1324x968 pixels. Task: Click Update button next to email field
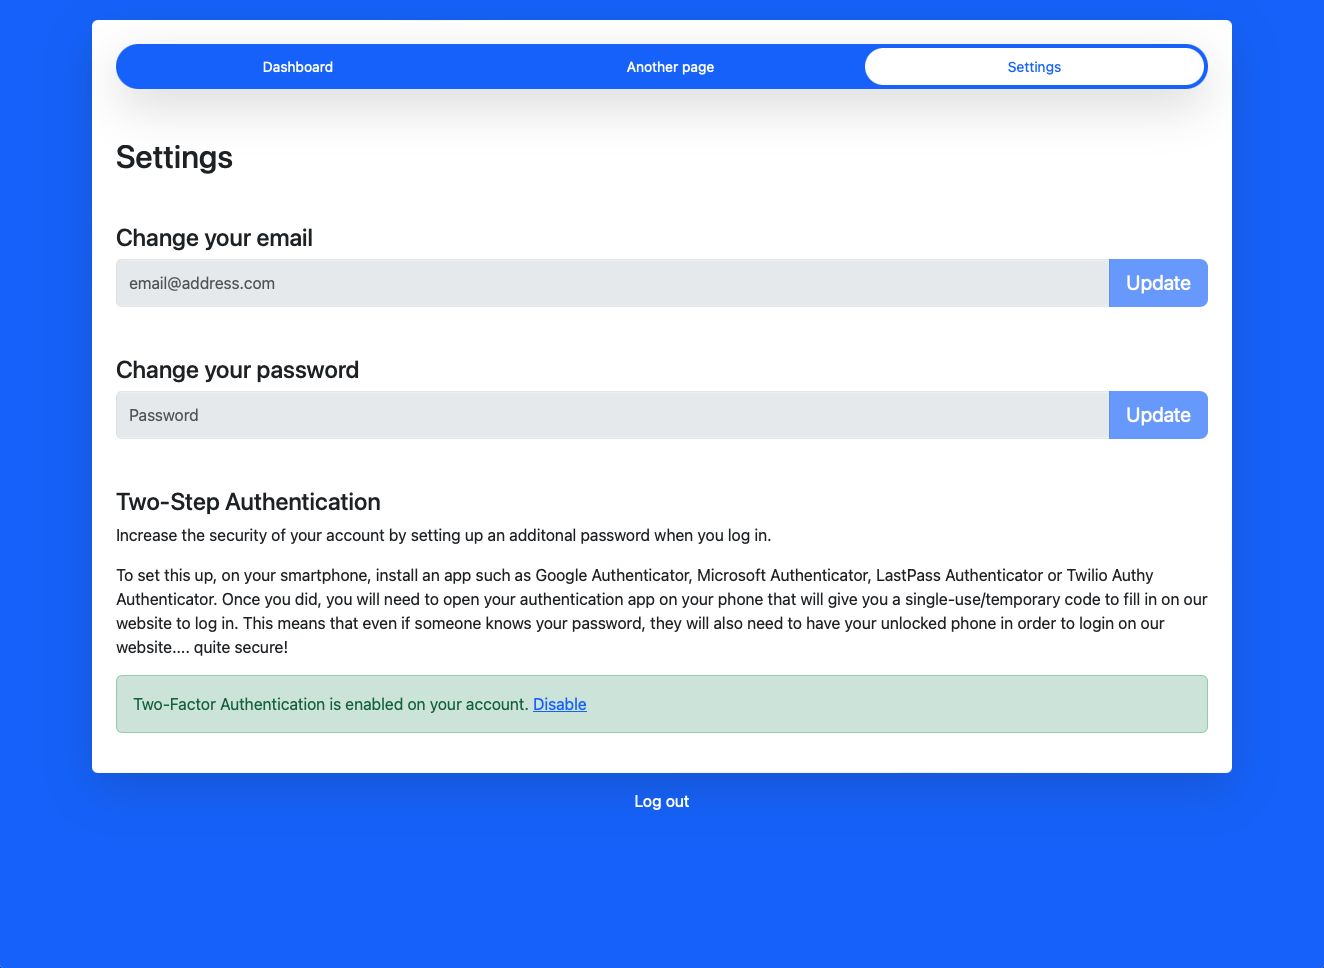coord(1158,283)
